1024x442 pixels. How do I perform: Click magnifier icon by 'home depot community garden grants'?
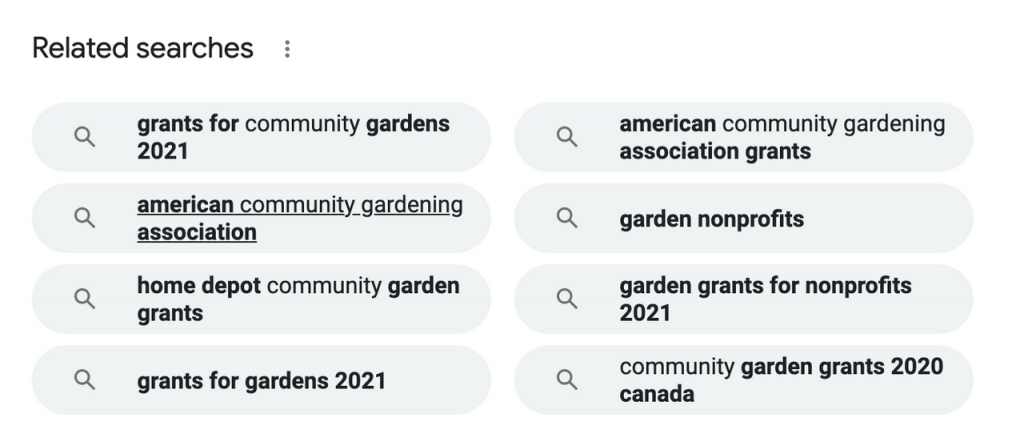point(84,299)
